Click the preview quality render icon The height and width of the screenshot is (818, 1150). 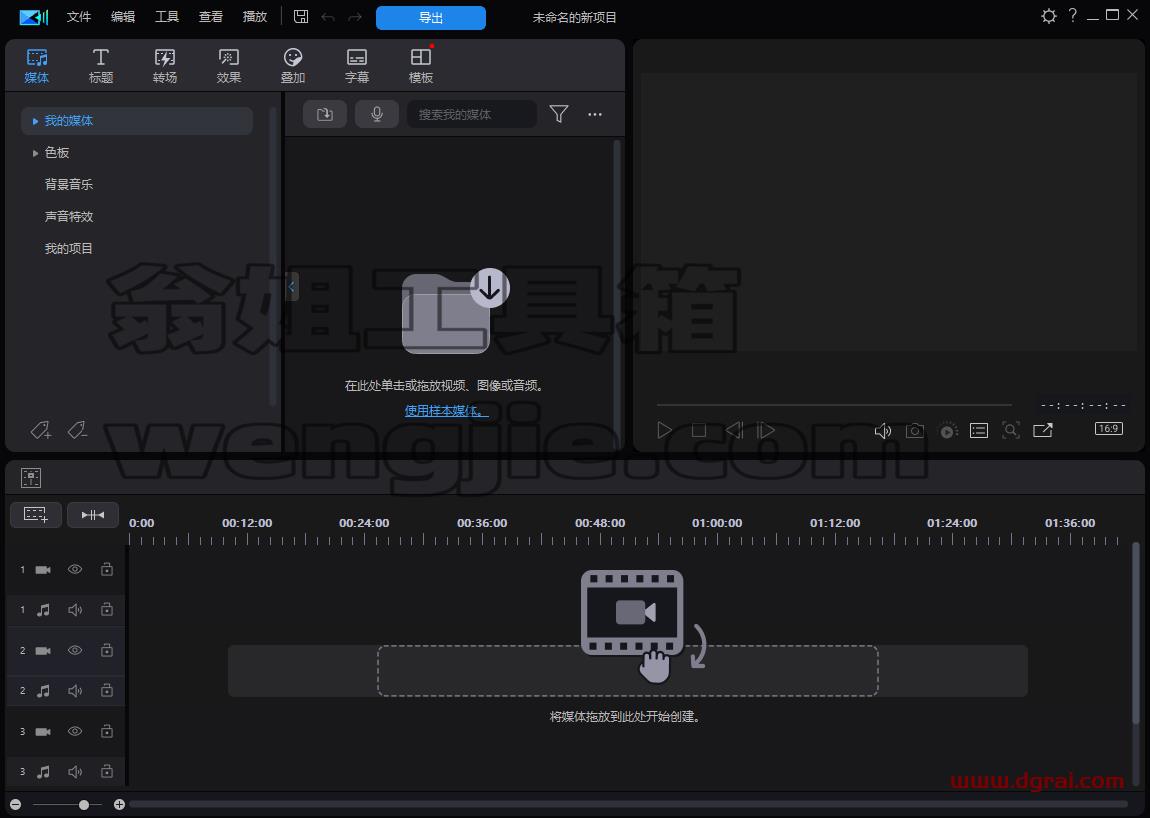[x=948, y=431]
